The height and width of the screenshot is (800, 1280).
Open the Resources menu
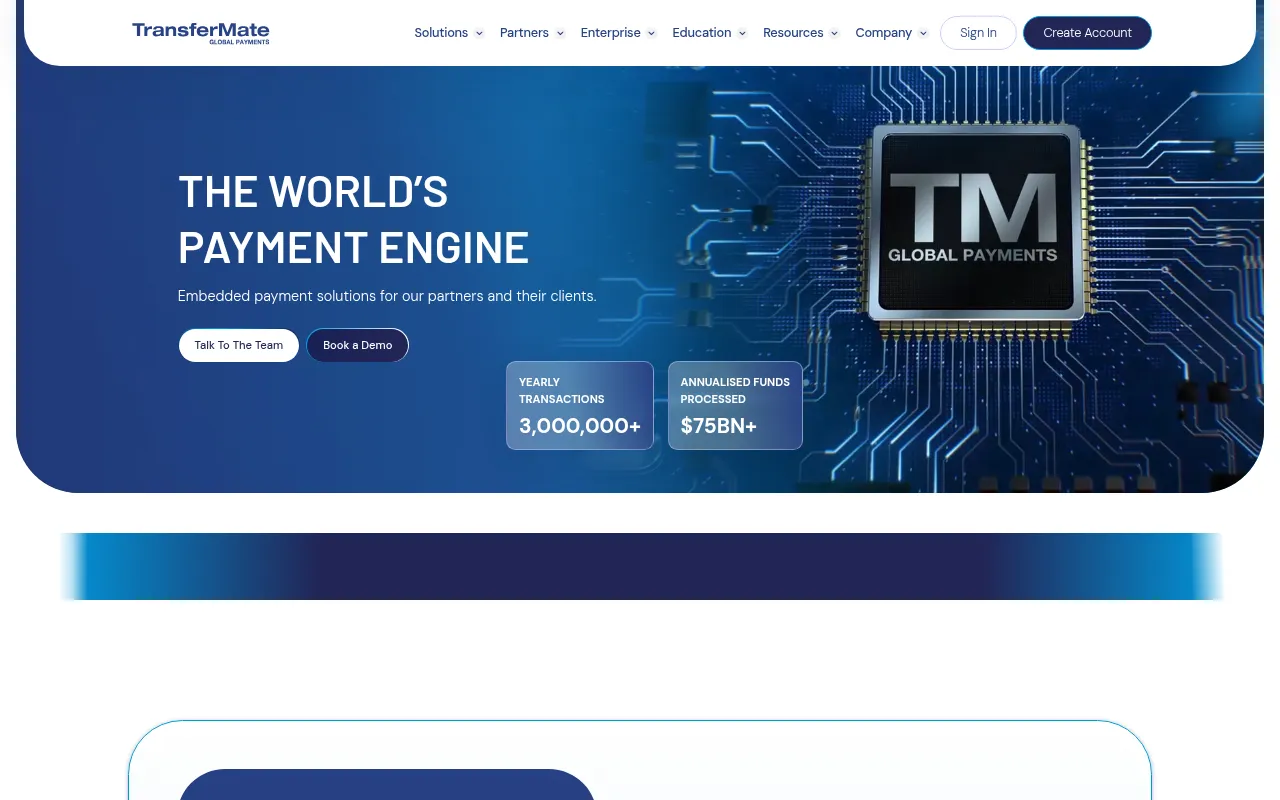[793, 33]
